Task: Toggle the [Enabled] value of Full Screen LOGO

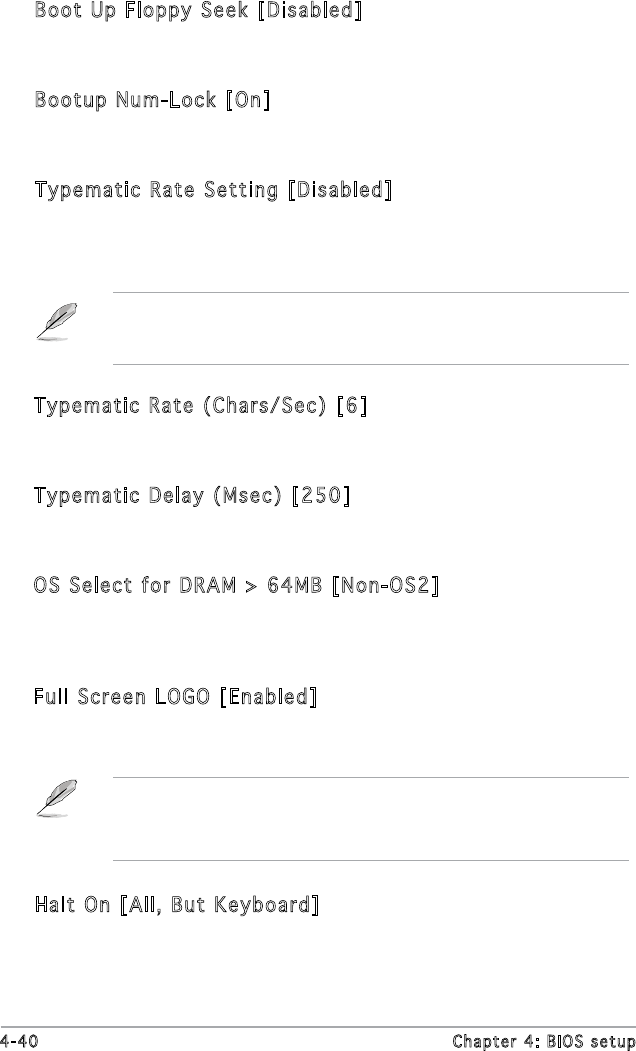Action: 268,696
